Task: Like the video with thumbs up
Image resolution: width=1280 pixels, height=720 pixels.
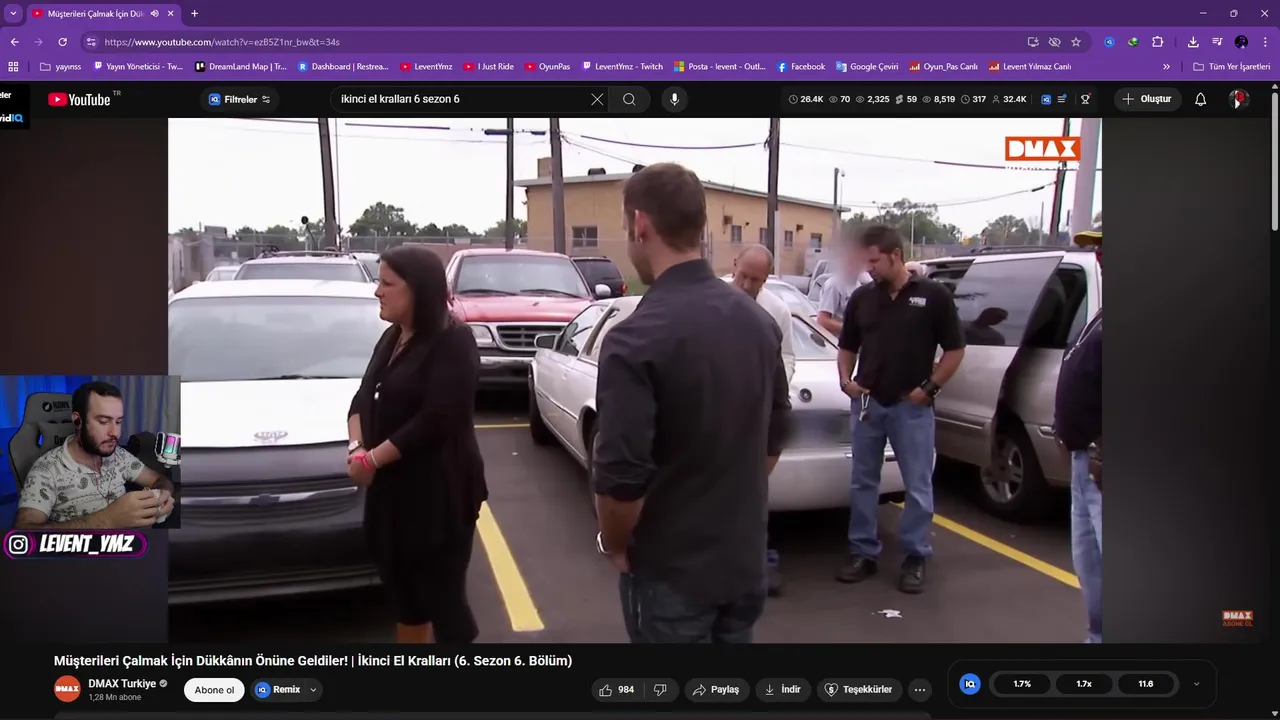Action: point(617,689)
